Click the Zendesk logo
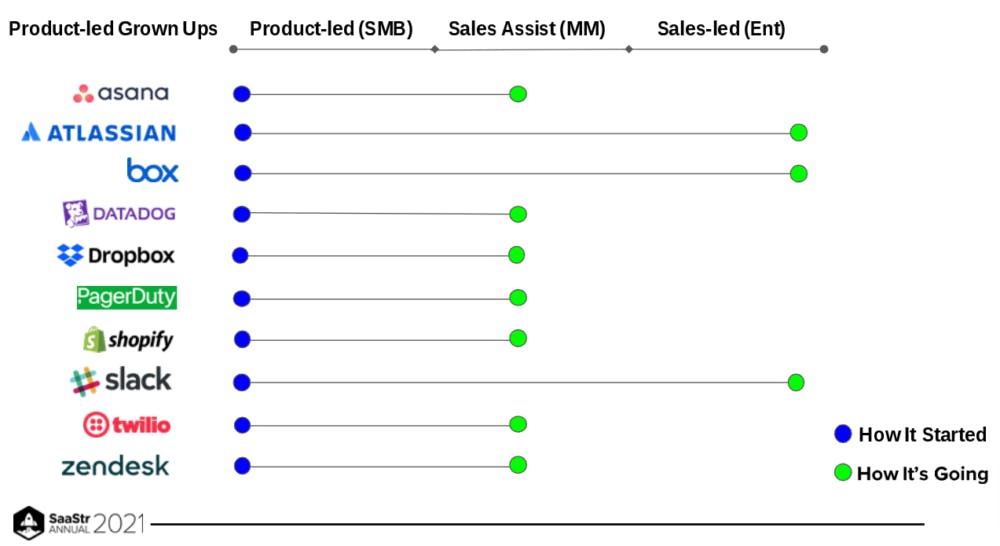Viewport: 1000px width, 546px height. click(x=115, y=466)
